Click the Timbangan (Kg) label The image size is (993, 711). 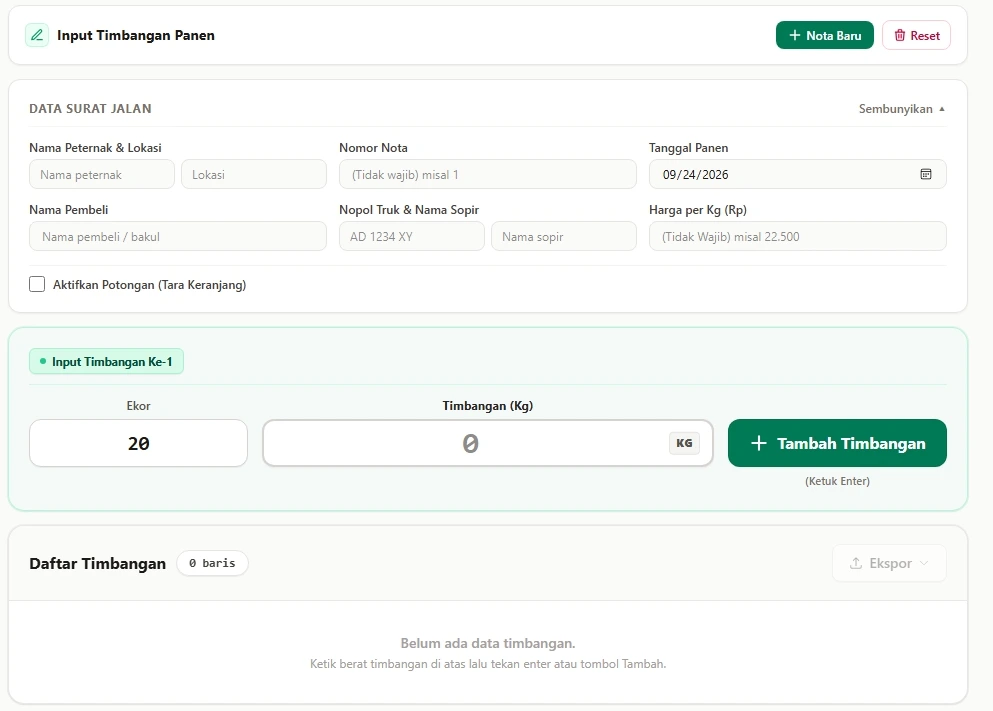pos(488,406)
